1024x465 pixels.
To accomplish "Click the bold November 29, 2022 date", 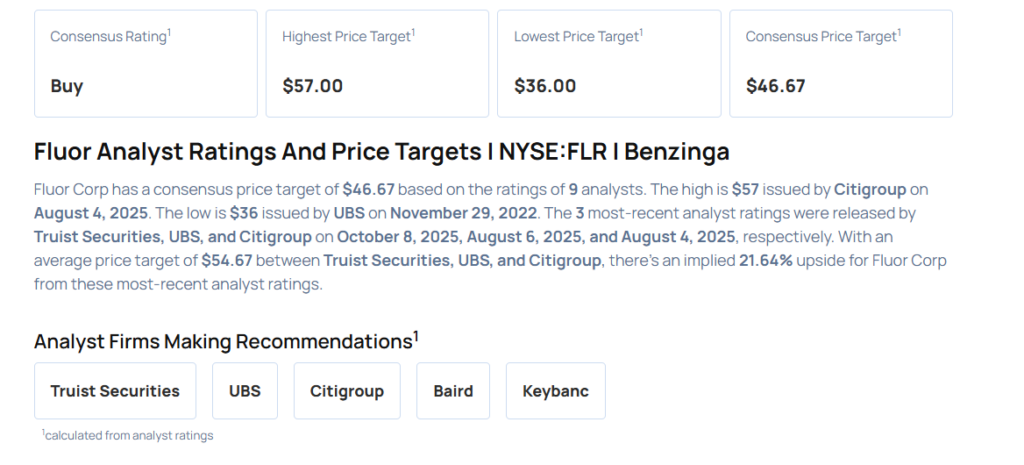I will 454,213.
